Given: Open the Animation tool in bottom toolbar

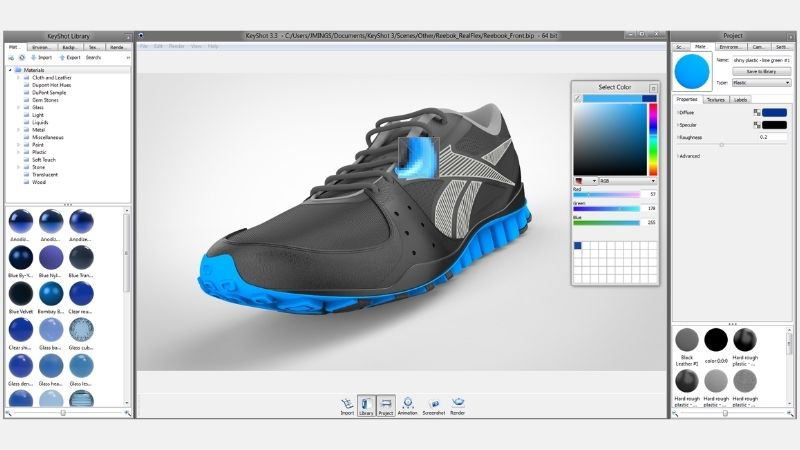Looking at the screenshot, I should pos(407,404).
